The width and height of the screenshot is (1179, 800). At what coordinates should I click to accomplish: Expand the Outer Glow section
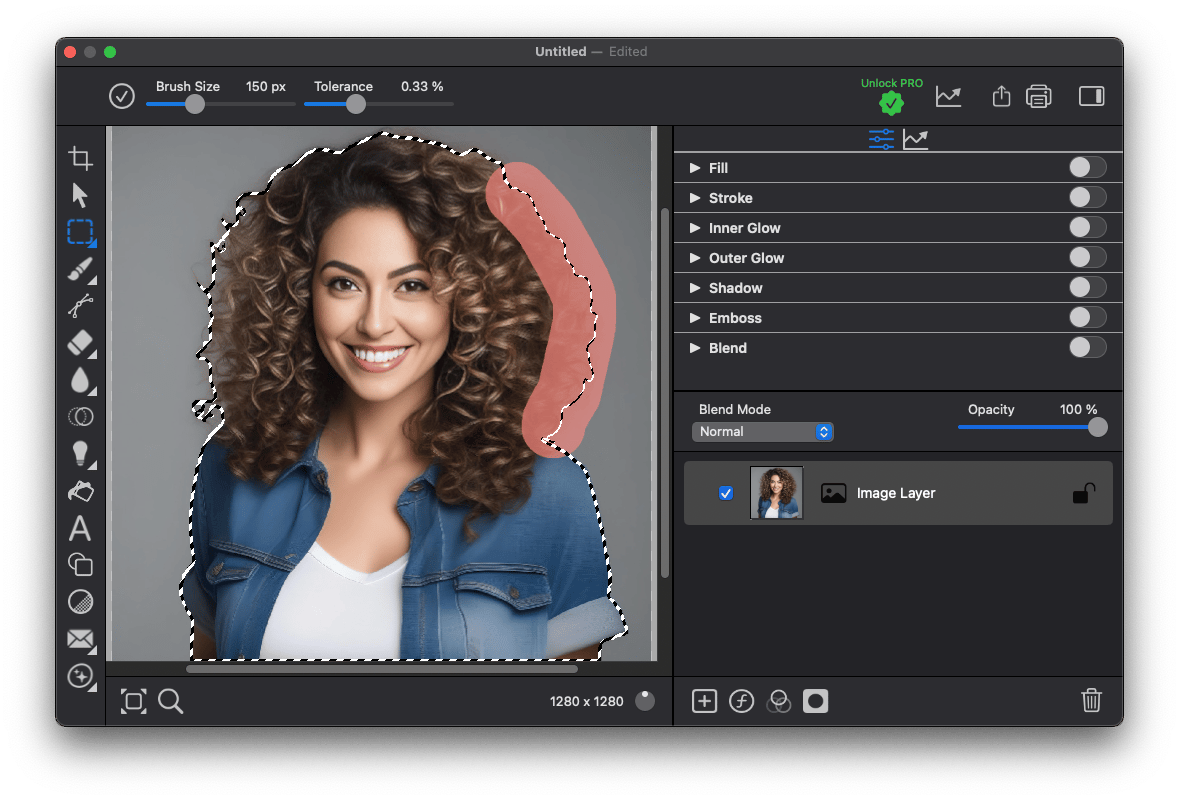695,258
